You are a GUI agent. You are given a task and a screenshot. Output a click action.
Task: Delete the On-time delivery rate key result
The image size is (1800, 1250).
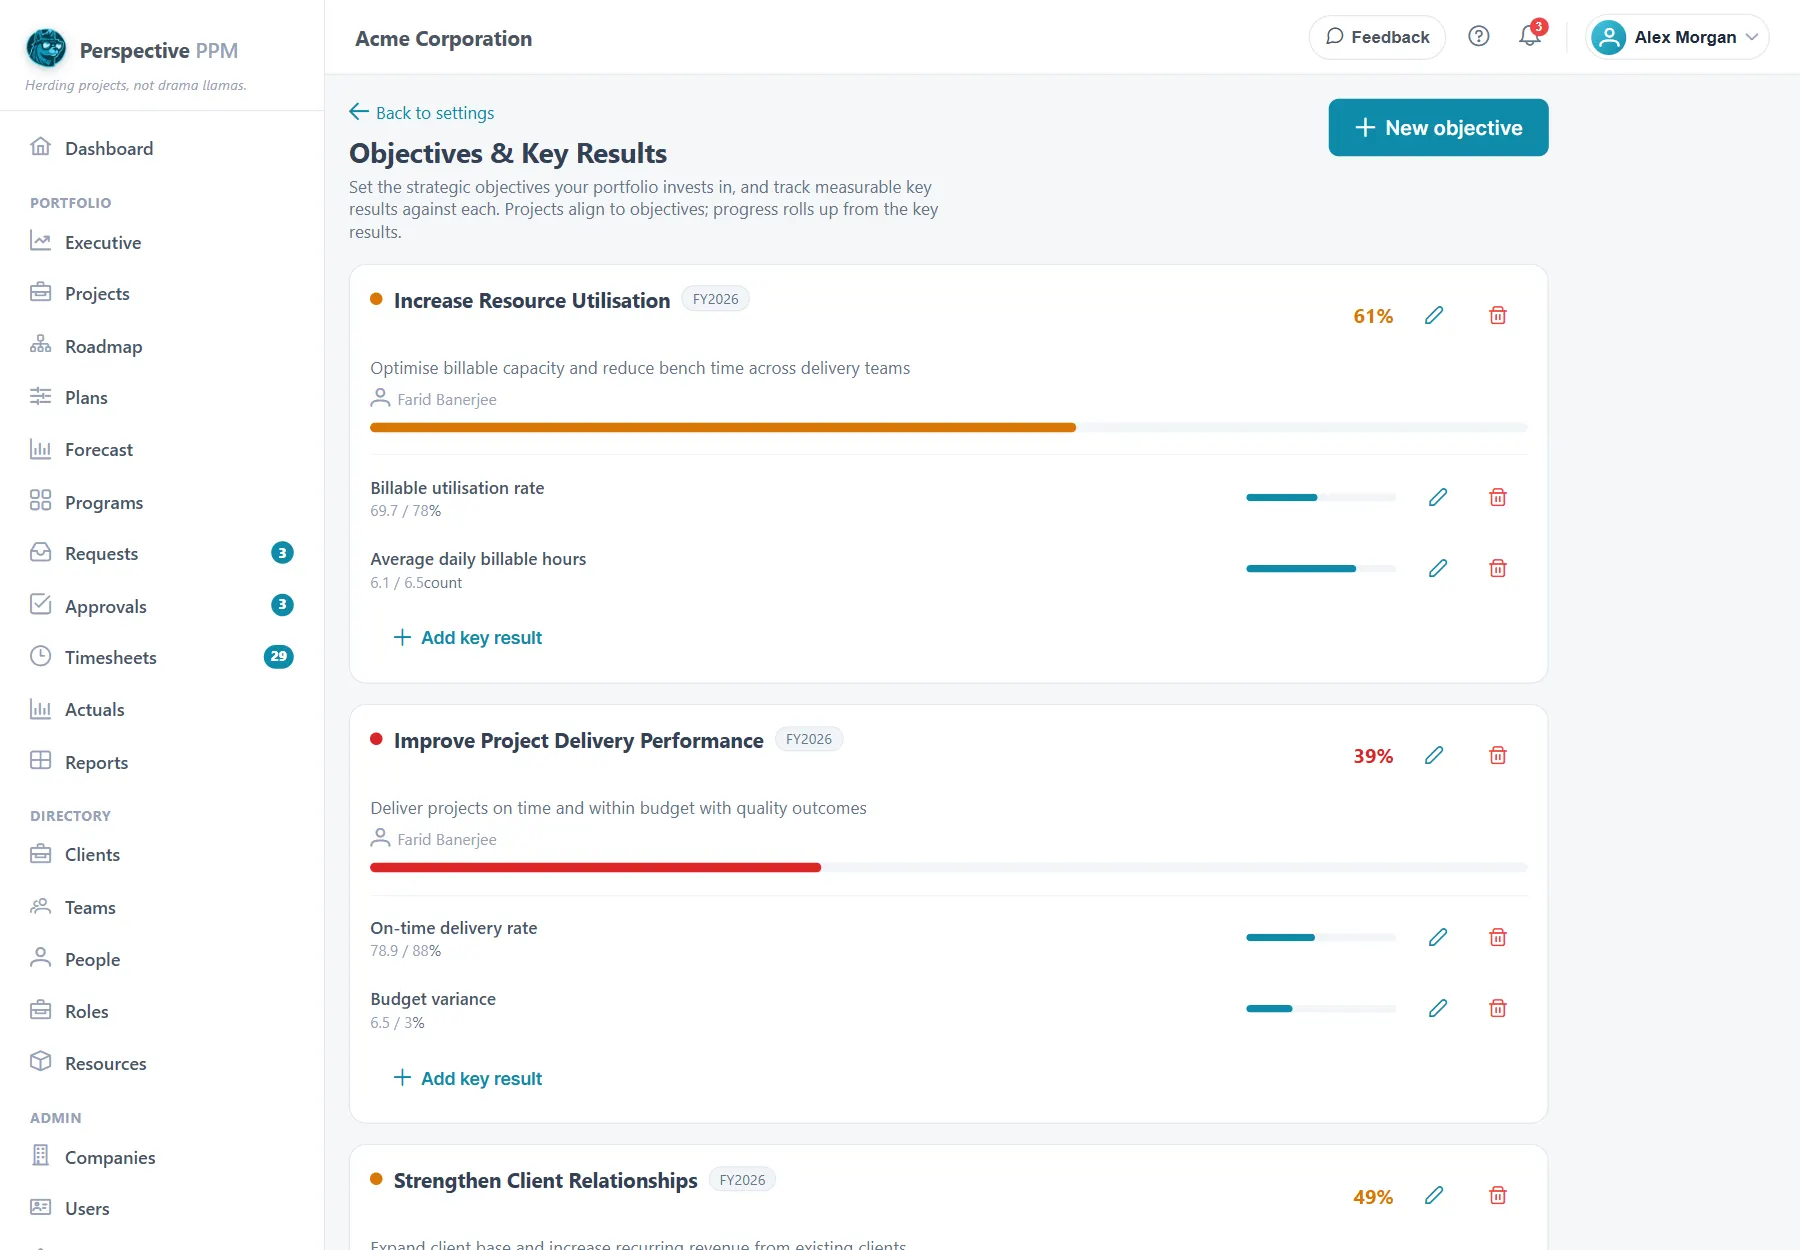pyautogui.click(x=1498, y=937)
